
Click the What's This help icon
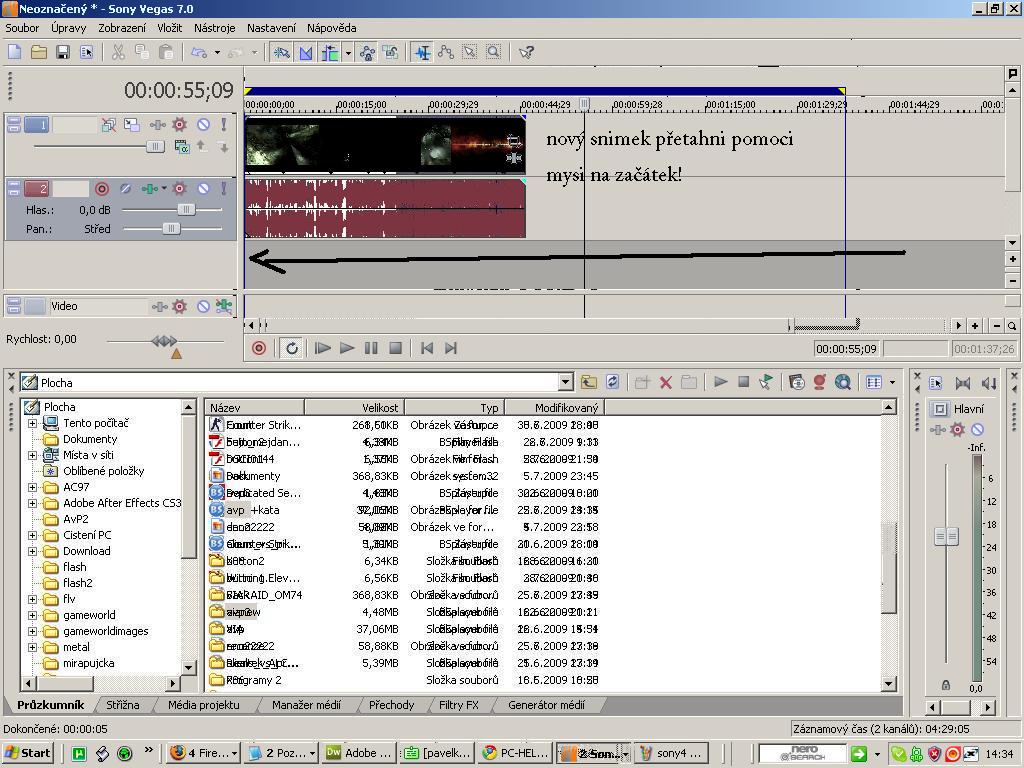click(526, 52)
